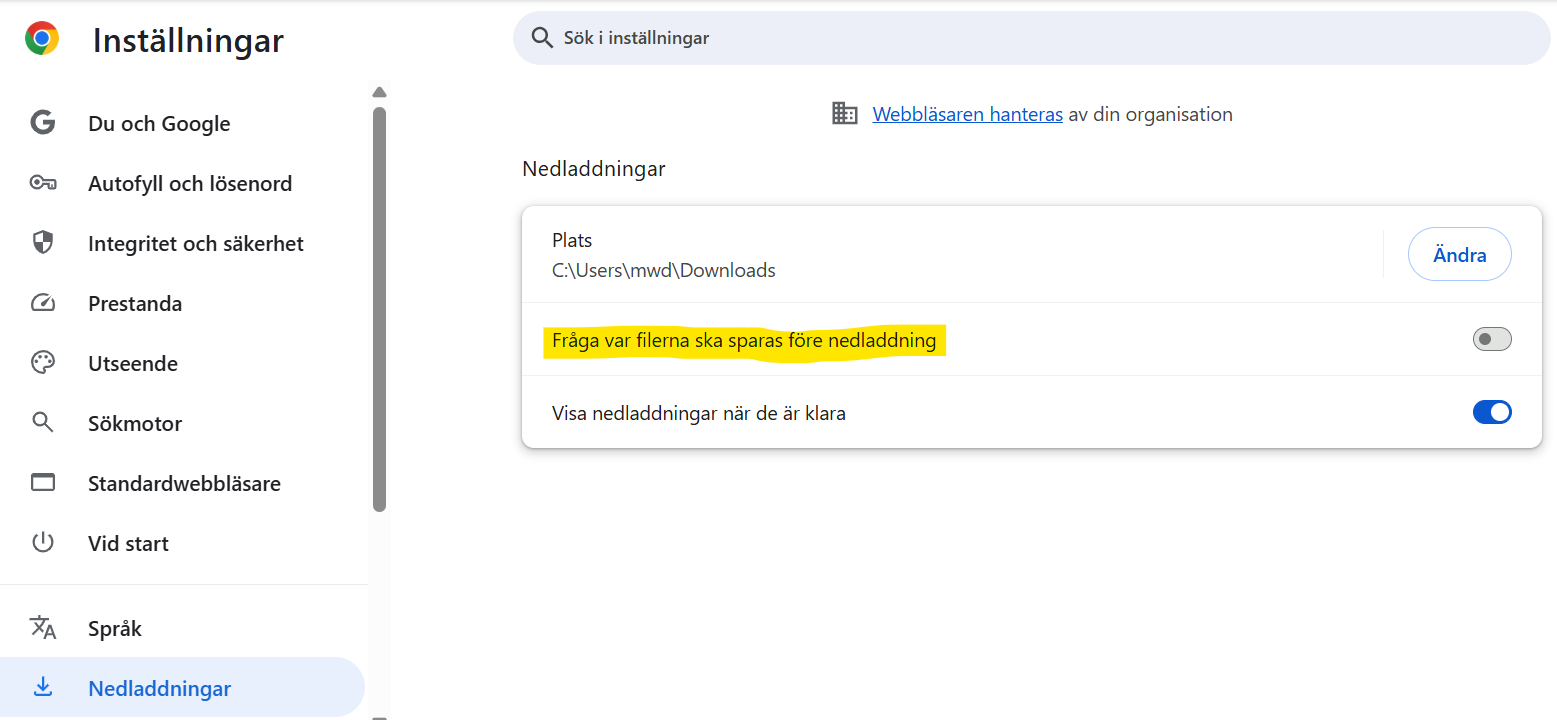
Task: Click the 'Sök i inställningar' search field
Action: click(1030, 38)
